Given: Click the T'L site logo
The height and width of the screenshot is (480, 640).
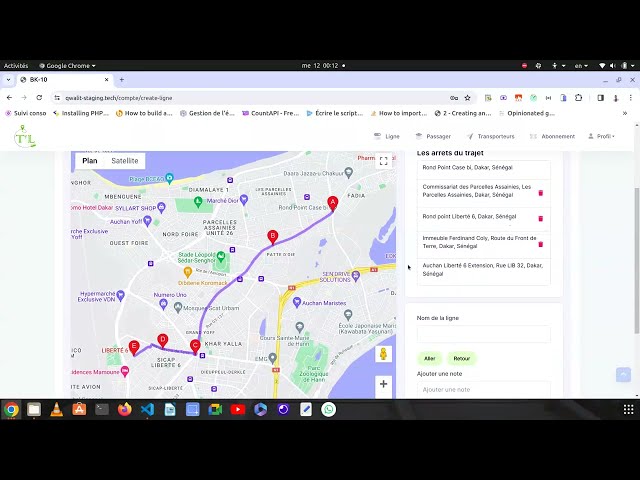Looking at the screenshot, I should (x=24, y=136).
